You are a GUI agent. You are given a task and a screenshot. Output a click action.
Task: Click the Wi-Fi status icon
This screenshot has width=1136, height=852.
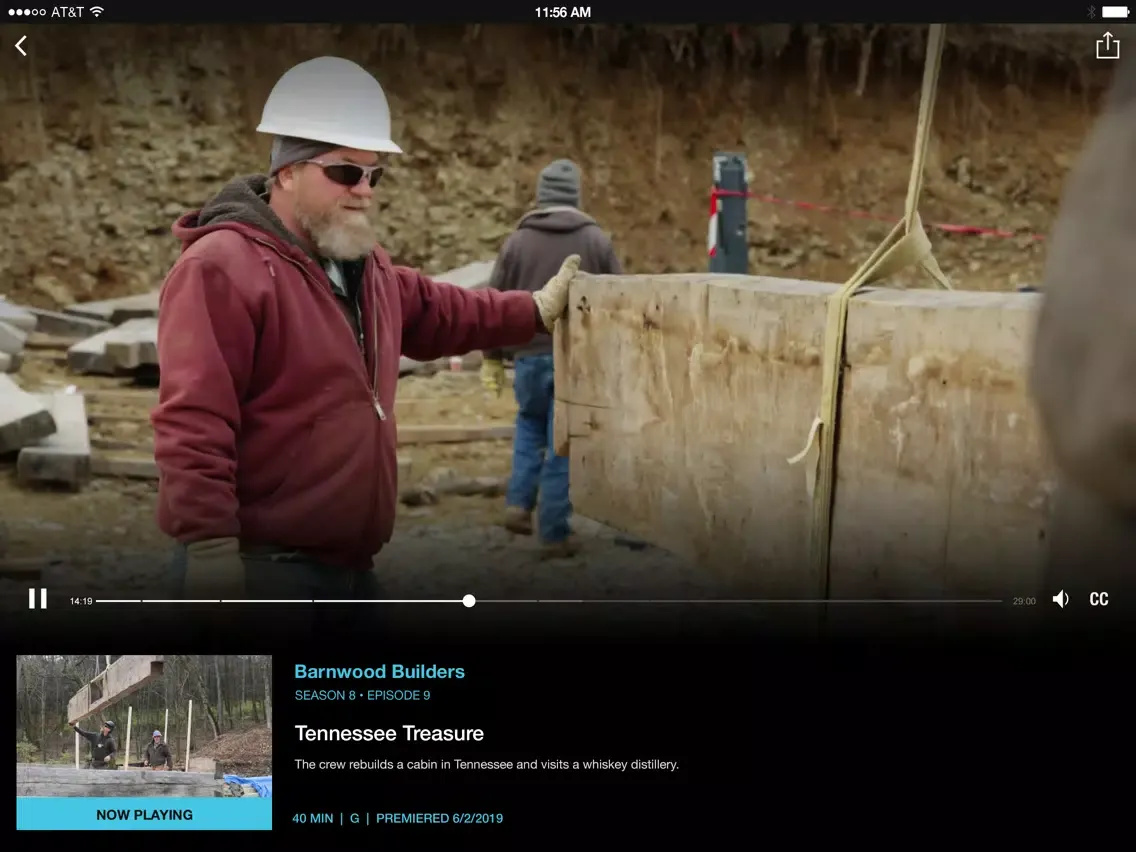pyautogui.click(x=97, y=12)
